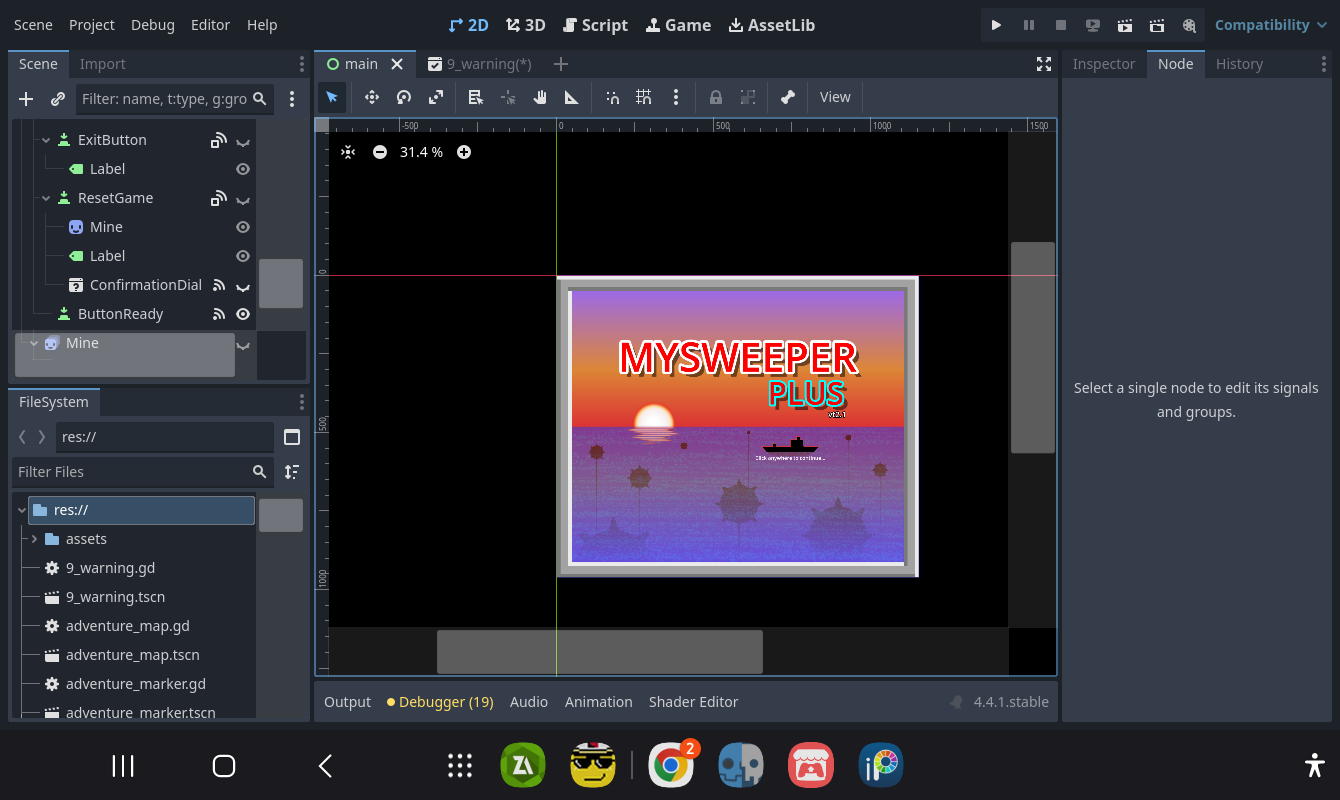Lock the selected node with padlock icon
Screen dimensions: 1340x800
click(716, 97)
